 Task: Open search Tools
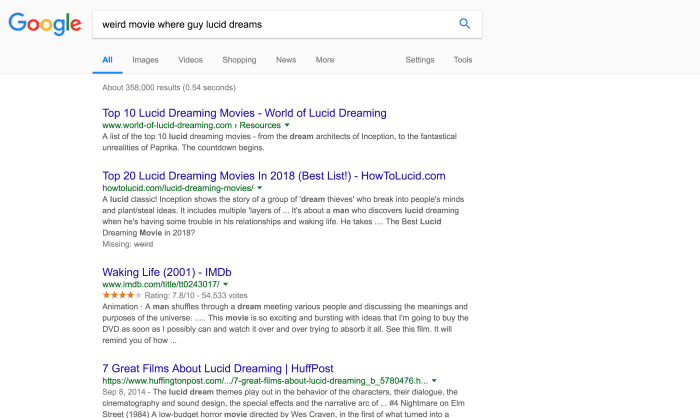(x=462, y=60)
